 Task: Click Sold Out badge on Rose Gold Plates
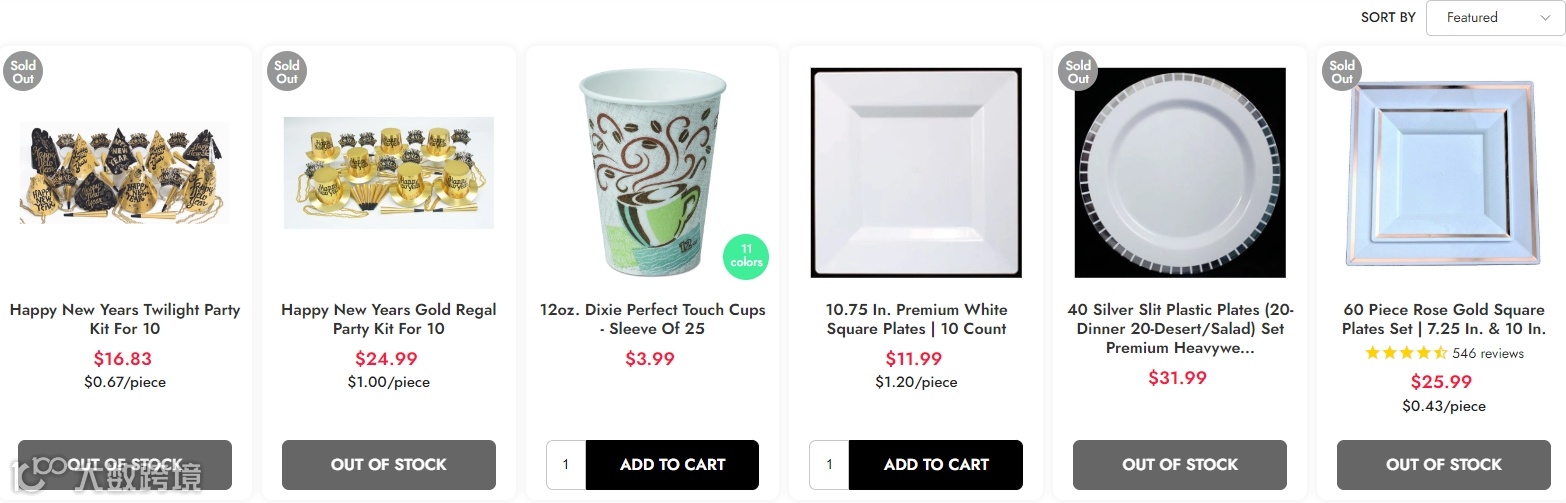coord(1342,72)
